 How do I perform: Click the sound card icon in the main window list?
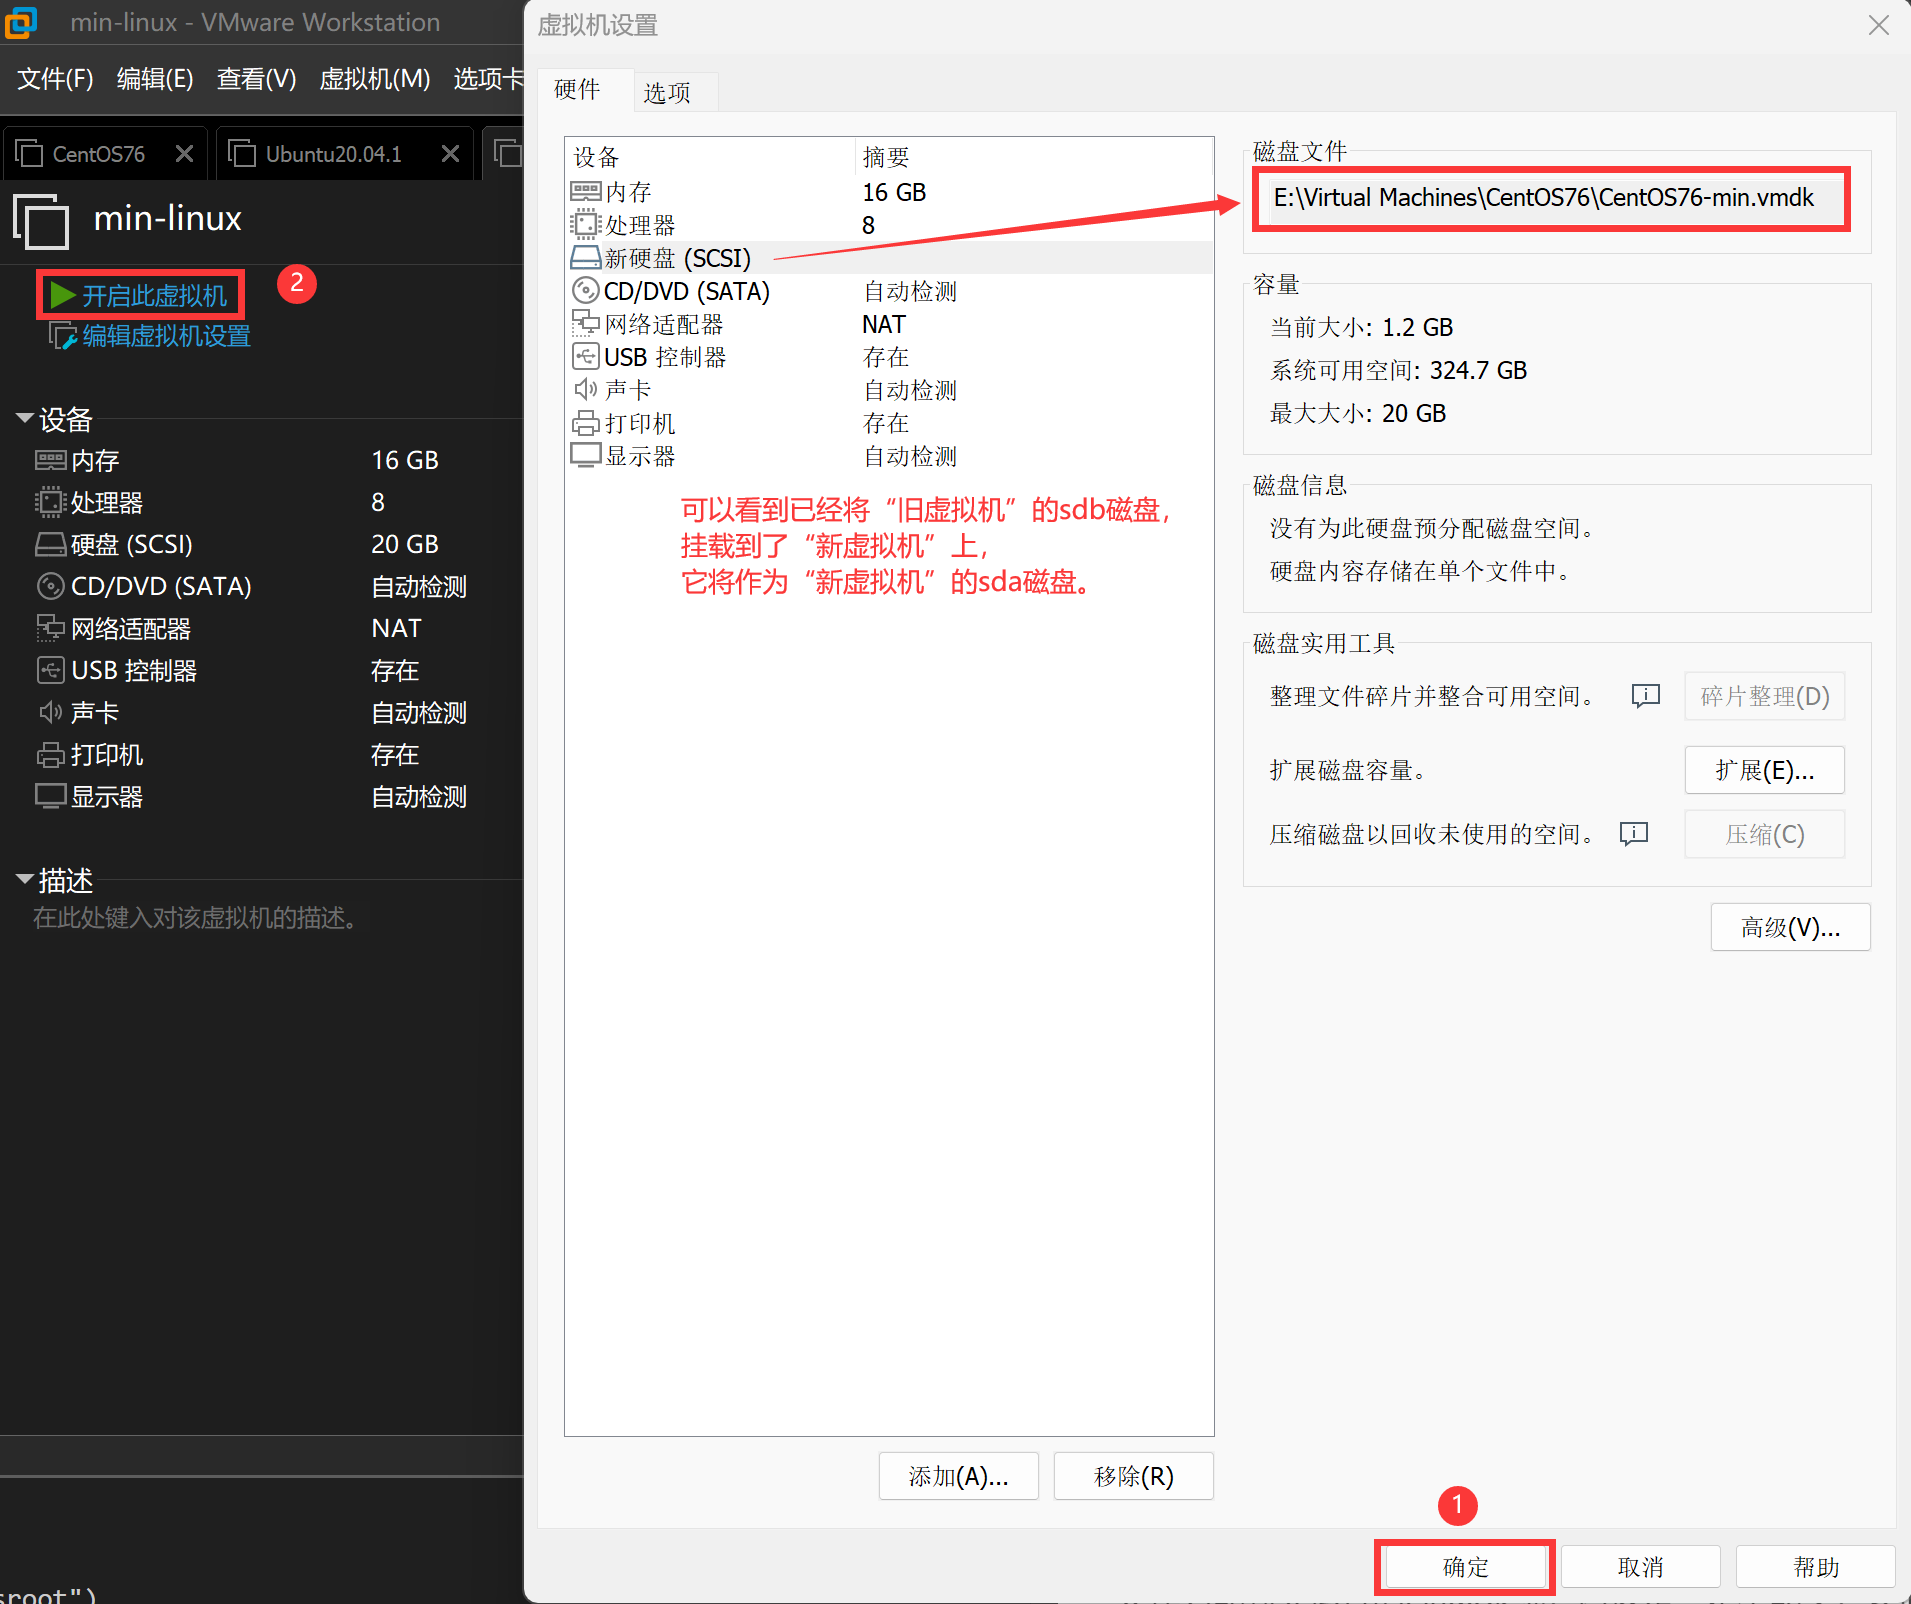[50, 712]
